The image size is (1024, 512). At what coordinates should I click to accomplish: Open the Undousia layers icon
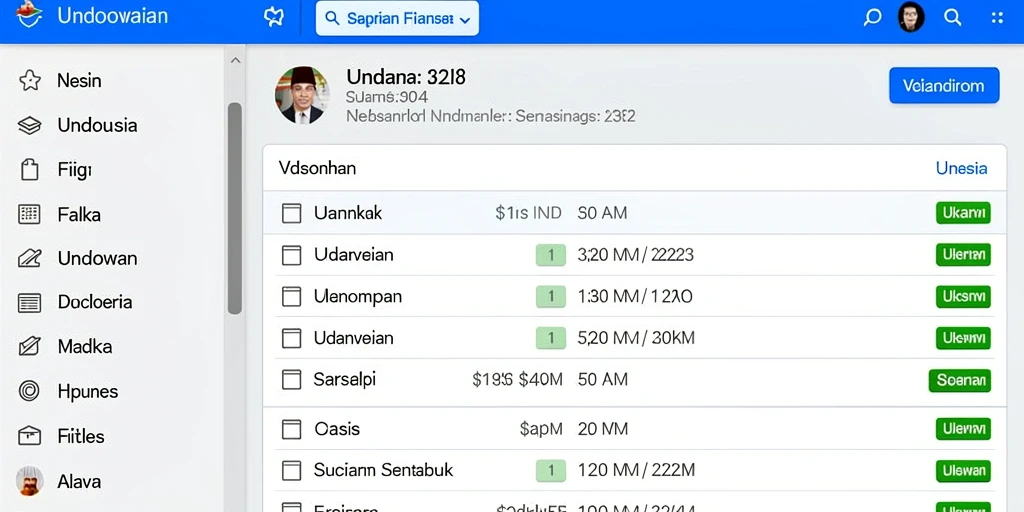29,125
